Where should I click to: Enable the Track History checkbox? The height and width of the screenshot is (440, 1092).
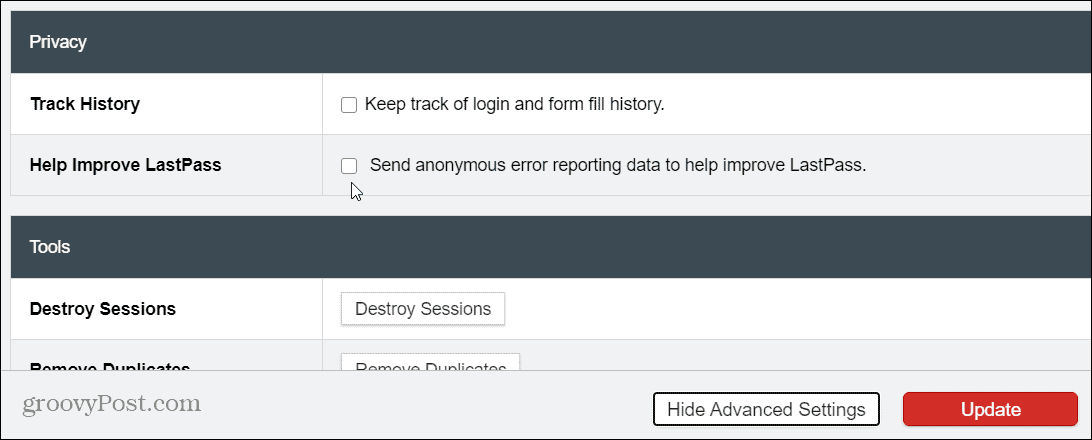(x=349, y=105)
